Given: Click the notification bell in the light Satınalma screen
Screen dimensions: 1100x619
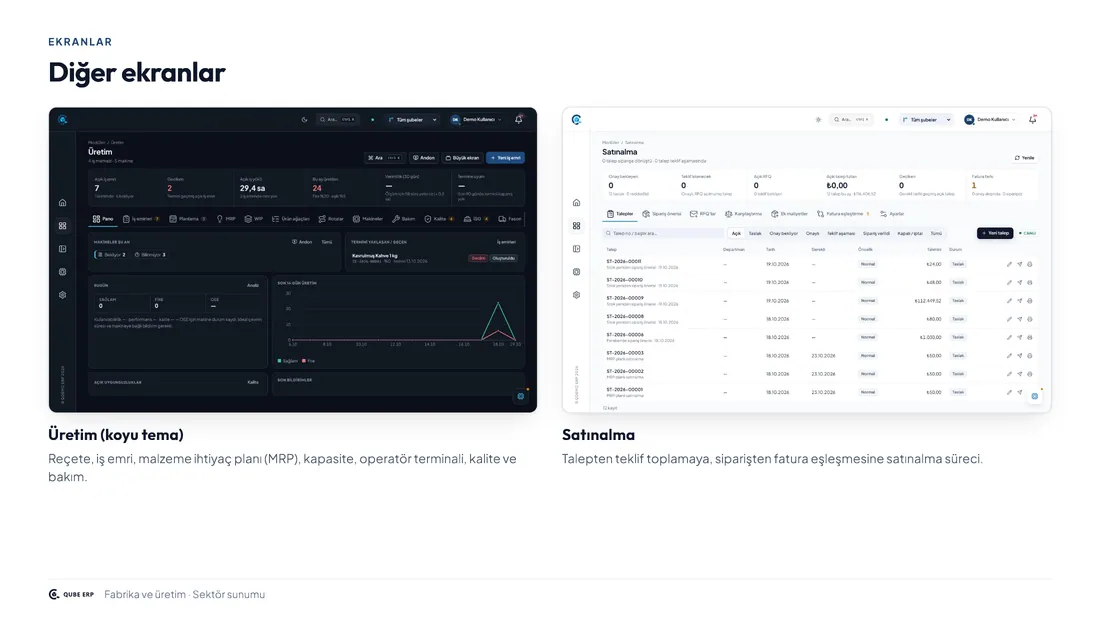Looking at the screenshot, I should (1033, 119).
